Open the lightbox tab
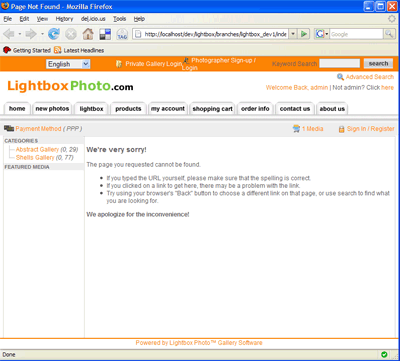Screen dimensions: 400x361 pos(91,109)
